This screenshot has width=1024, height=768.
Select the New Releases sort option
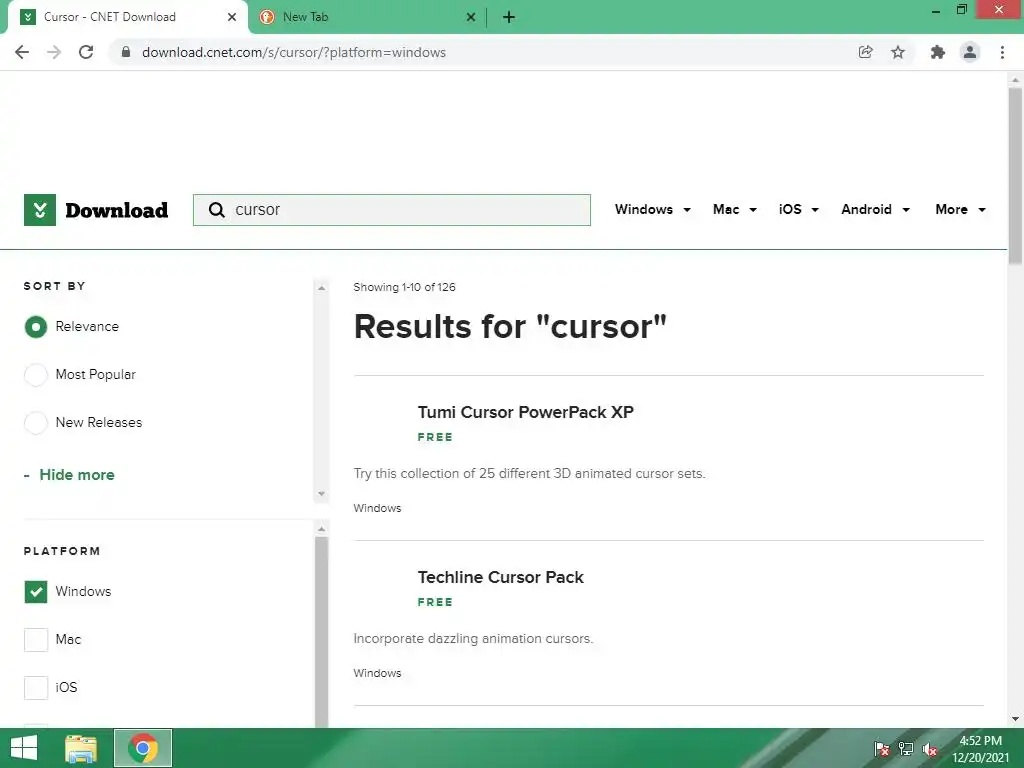point(36,423)
